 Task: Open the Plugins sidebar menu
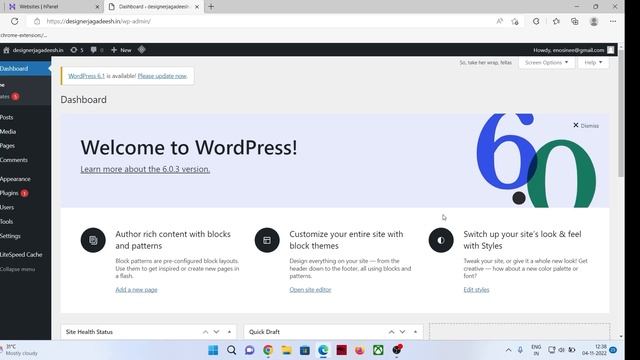coord(25,193)
